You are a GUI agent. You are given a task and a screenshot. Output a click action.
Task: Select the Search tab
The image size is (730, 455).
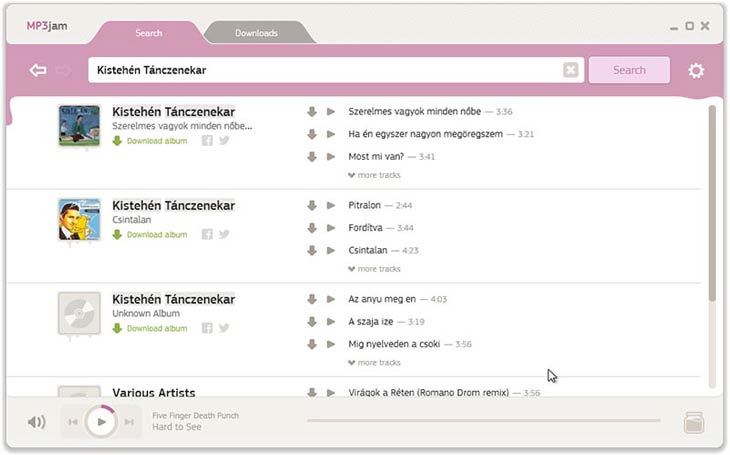pyautogui.click(x=148, y=33)
